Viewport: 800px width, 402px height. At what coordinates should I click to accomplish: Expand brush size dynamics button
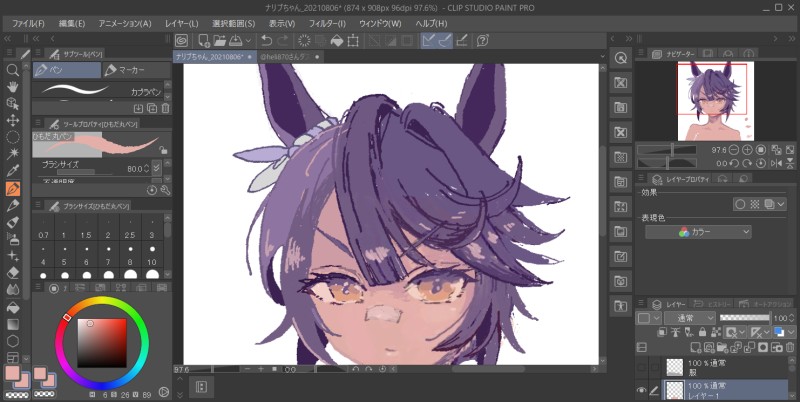tap(157, 168)
